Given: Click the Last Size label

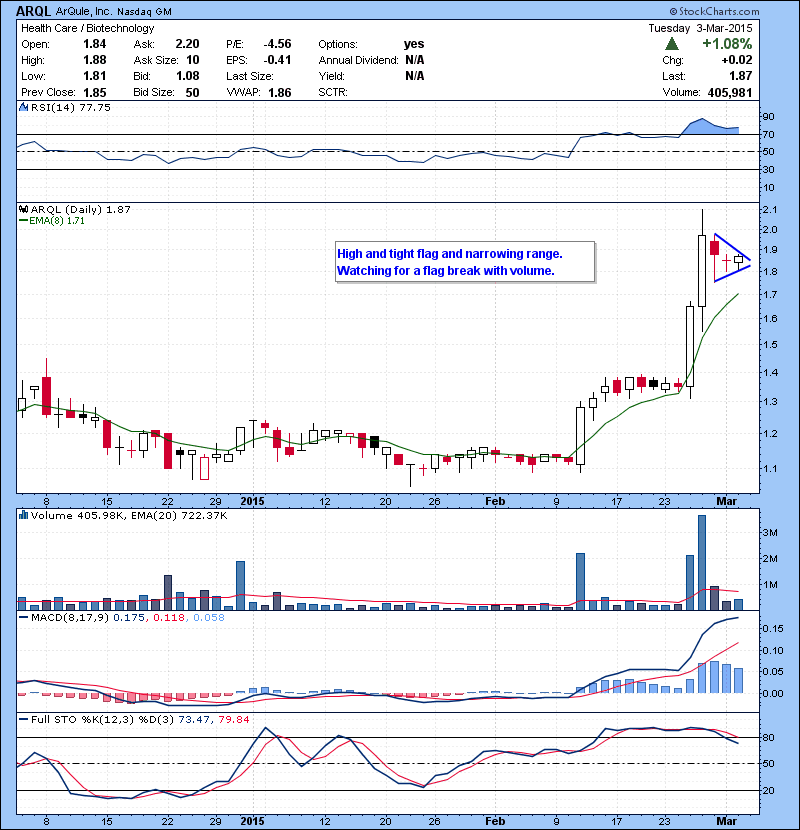Looking at the screenshot, I should coord(250,76).
